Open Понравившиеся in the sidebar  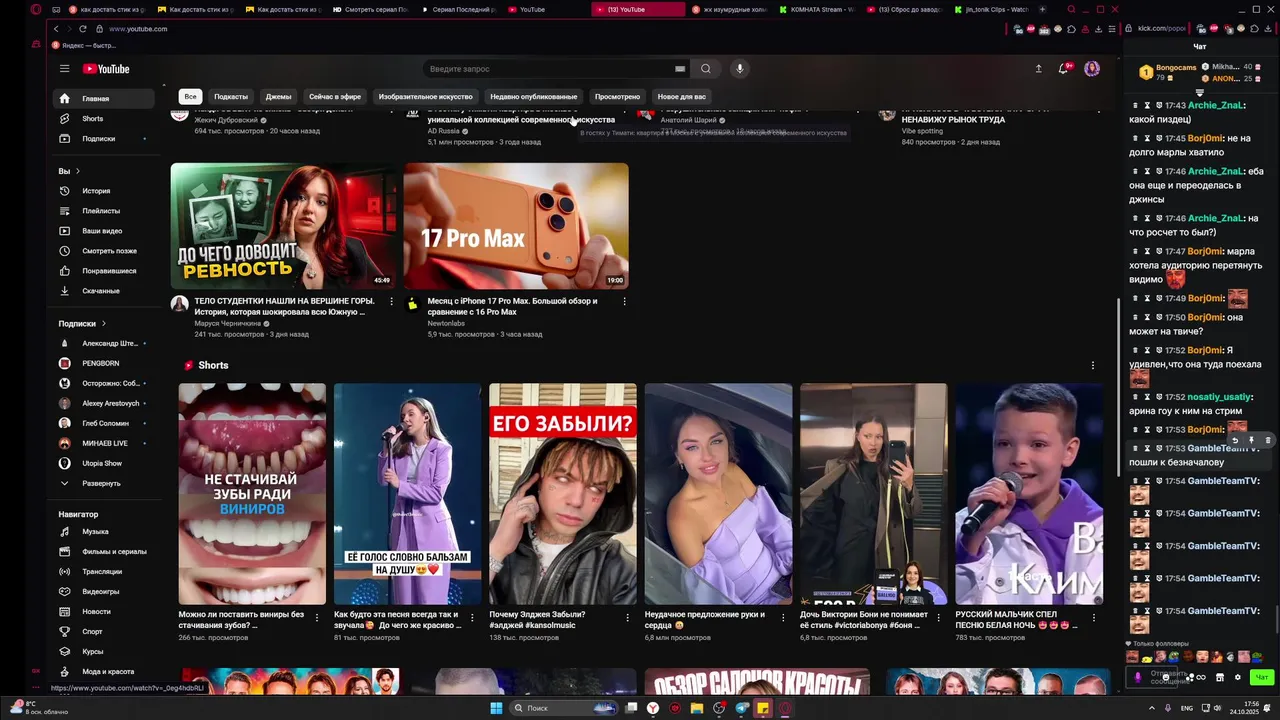click(104, 271)
